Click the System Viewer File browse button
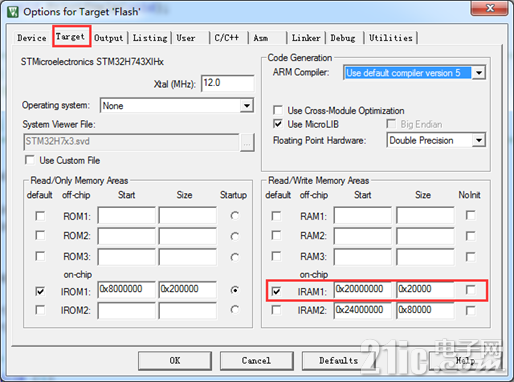Screen dimensions: 514x382 pos(247,143)
